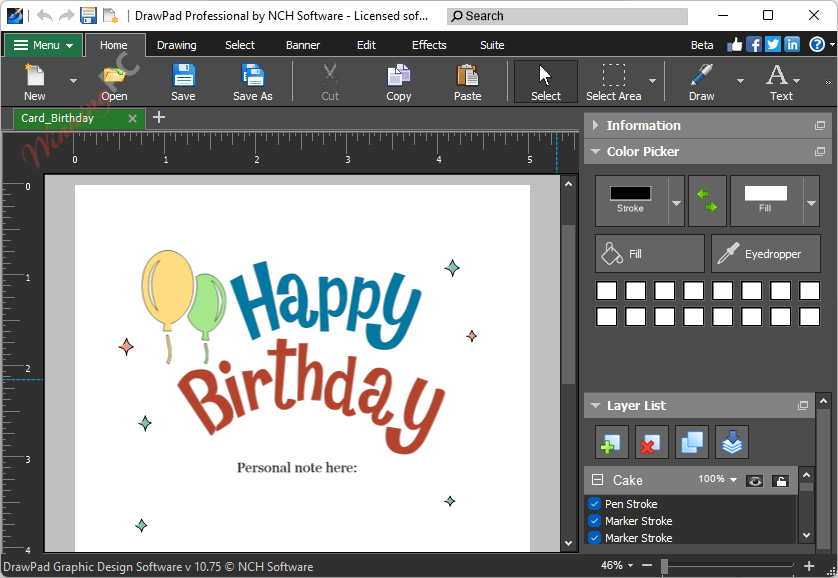Image resolution: width=838 pixels, height=578 pixels.
Task: Paste clipboard with the Paste icon
Action: coord(468,82)
